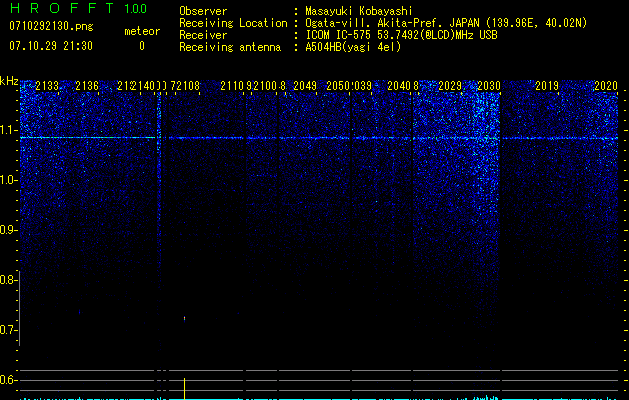The image size is (629, 400).
Task: Click the 0.8 frequency axis label
Action: [x=8, y=280]
